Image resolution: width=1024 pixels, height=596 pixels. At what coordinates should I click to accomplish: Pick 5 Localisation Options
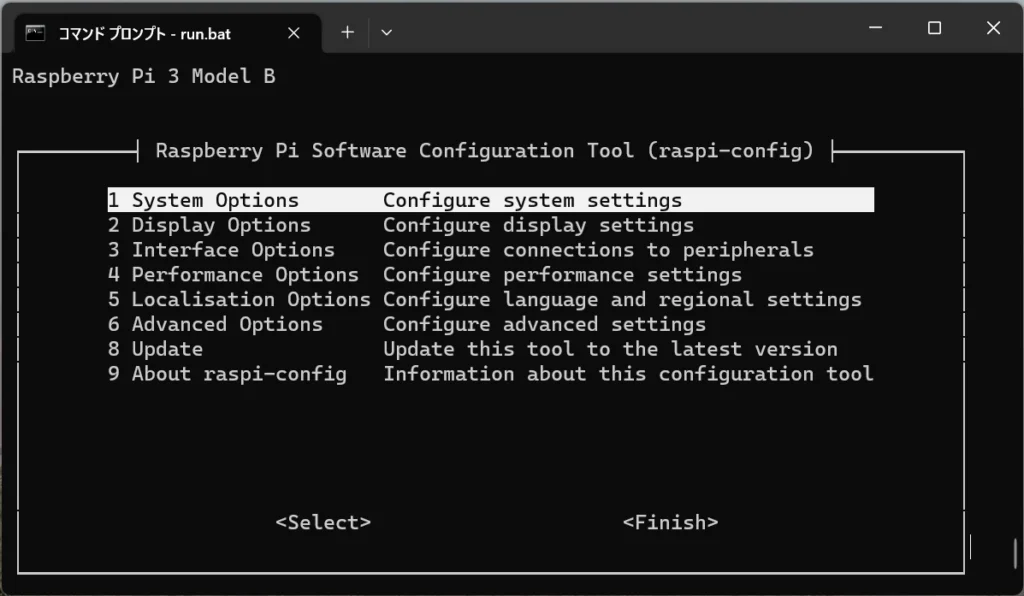coord(240,300)
